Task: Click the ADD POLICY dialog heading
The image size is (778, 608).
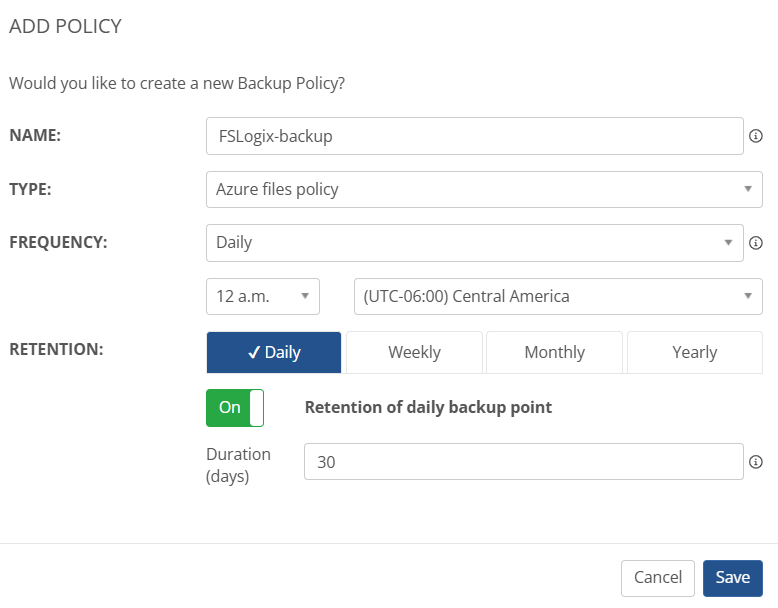Action: 65,27
